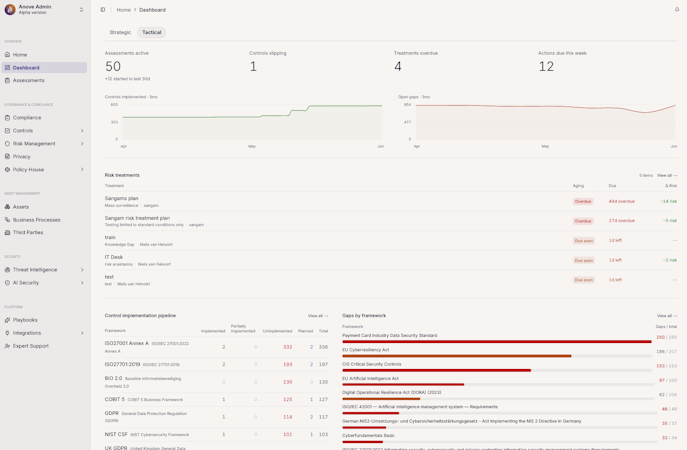Toggle the sidebar collapse icon
Screen dimensions: 687x450
point(103,10)
